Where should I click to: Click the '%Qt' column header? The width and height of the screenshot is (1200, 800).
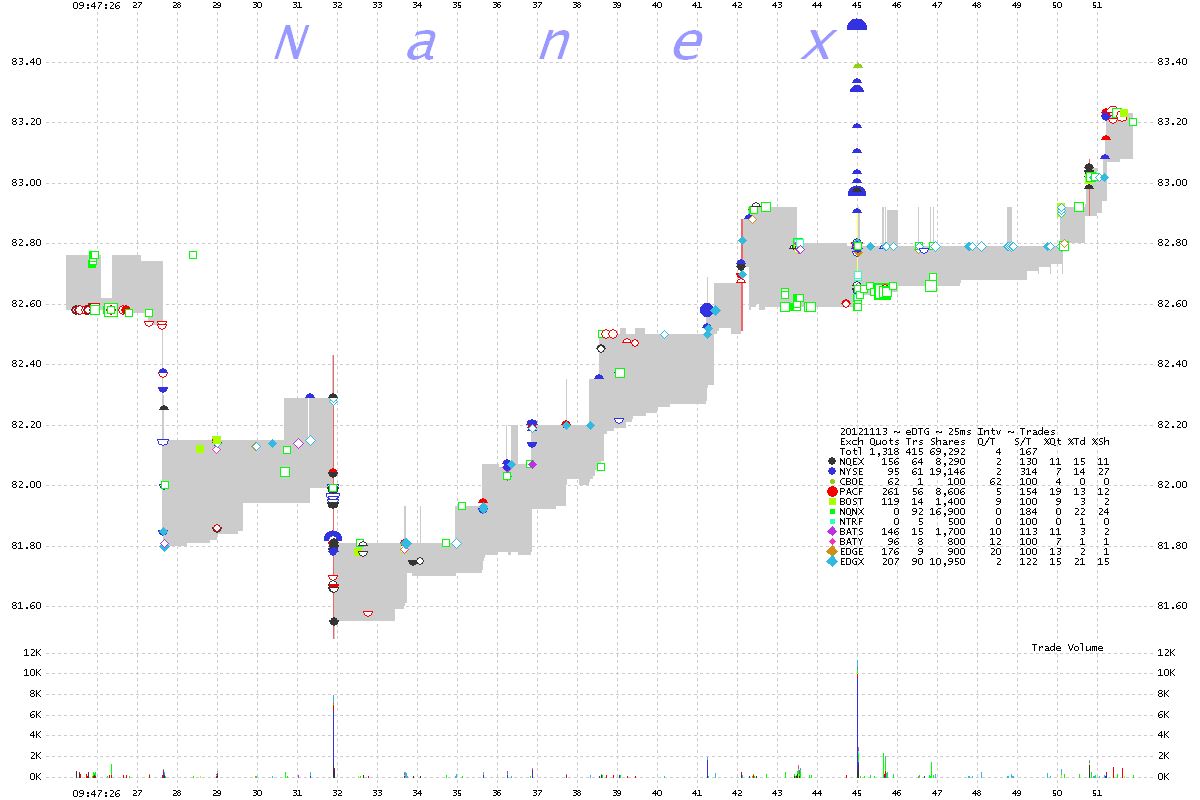click(1053, 441)
